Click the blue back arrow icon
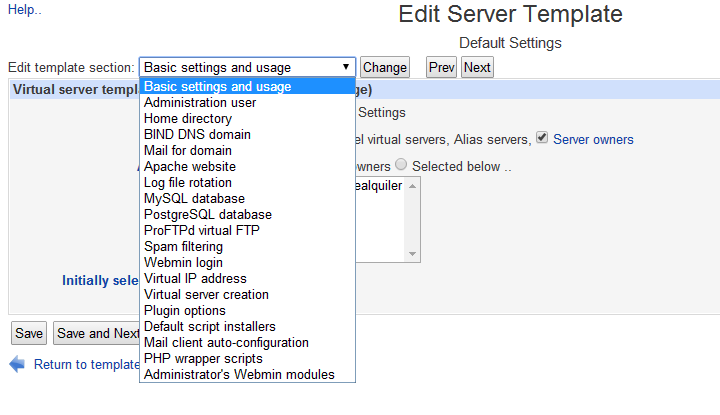The height and width of the screenshot is (415, 720). pos(17,364)
